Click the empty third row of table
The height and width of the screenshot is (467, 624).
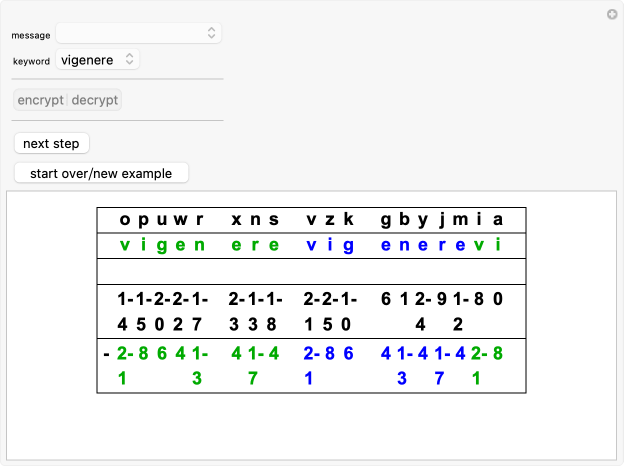click(312, 272)
